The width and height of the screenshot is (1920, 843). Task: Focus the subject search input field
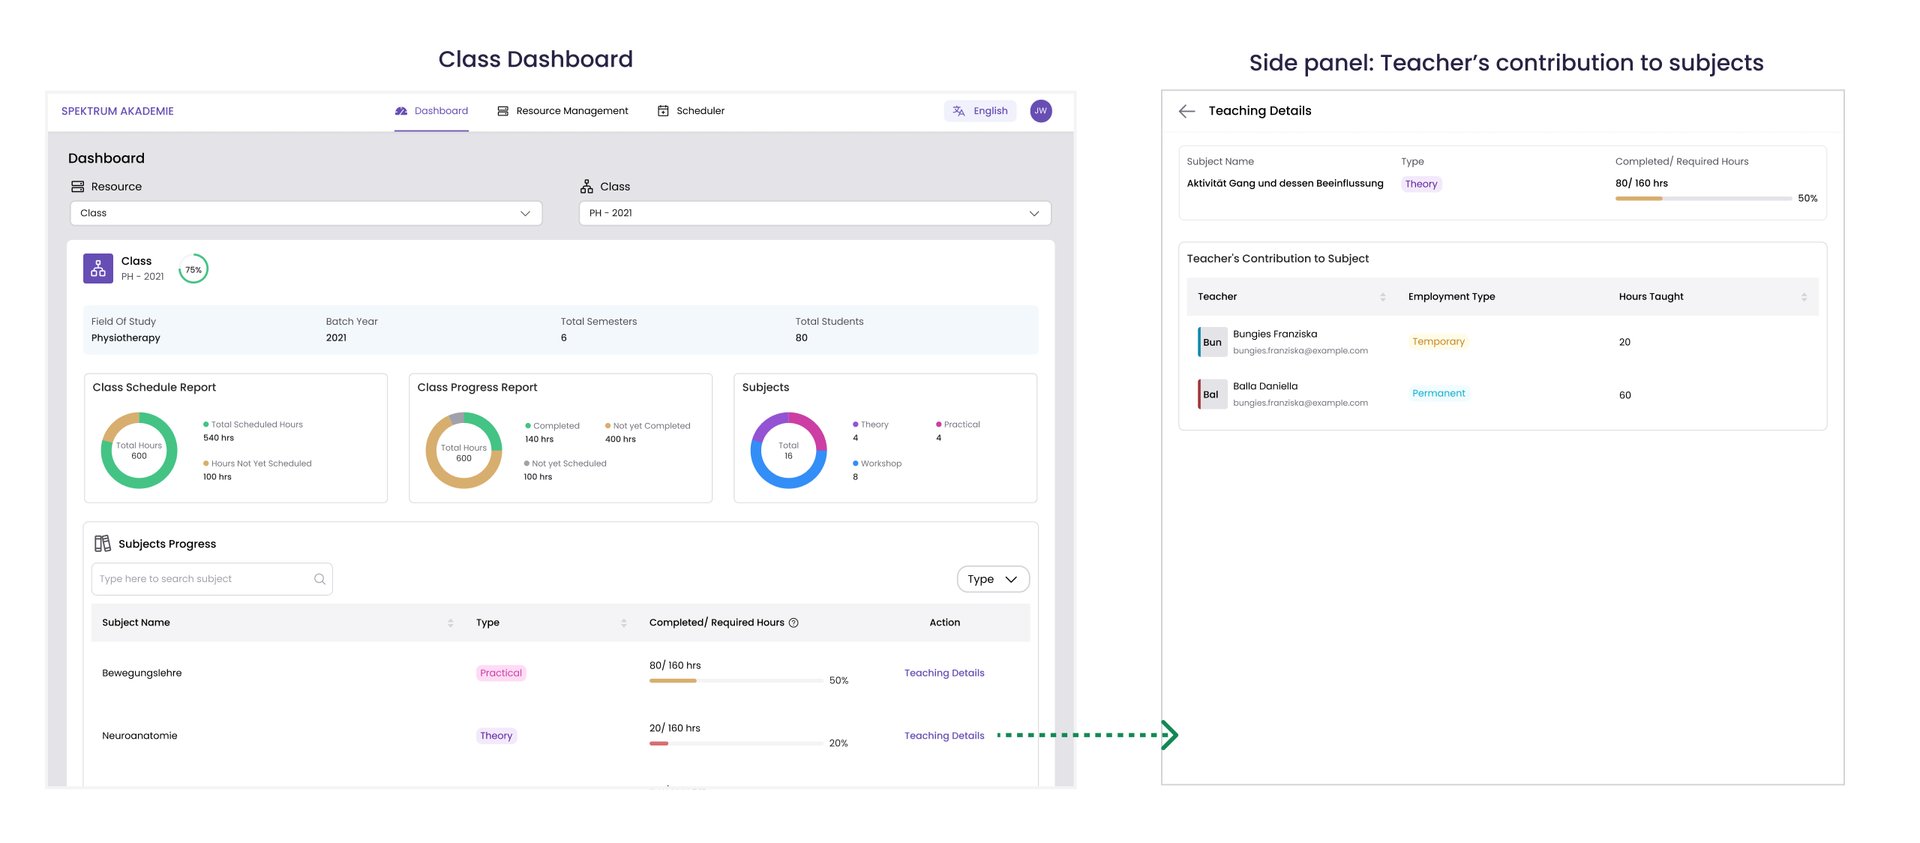click(212, 579)
